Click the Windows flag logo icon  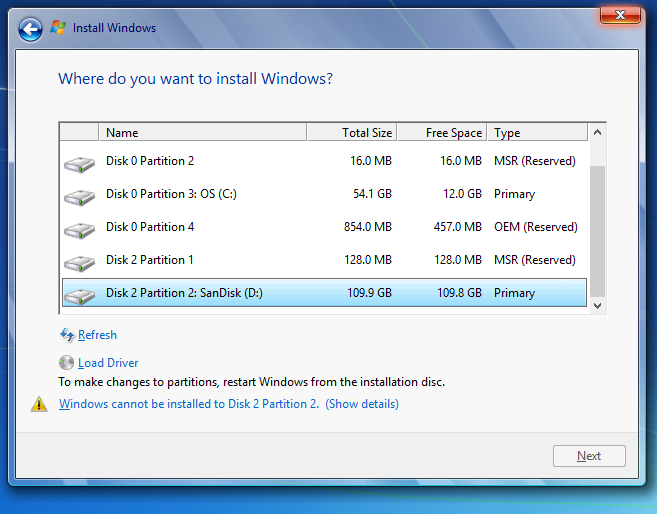click(58, 28)
